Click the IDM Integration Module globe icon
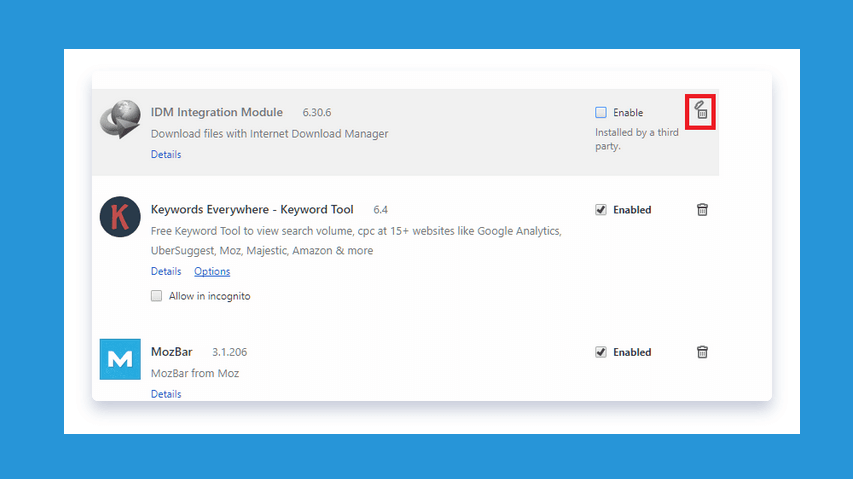Viewport: 853px width, 479px height. [120, 119]
